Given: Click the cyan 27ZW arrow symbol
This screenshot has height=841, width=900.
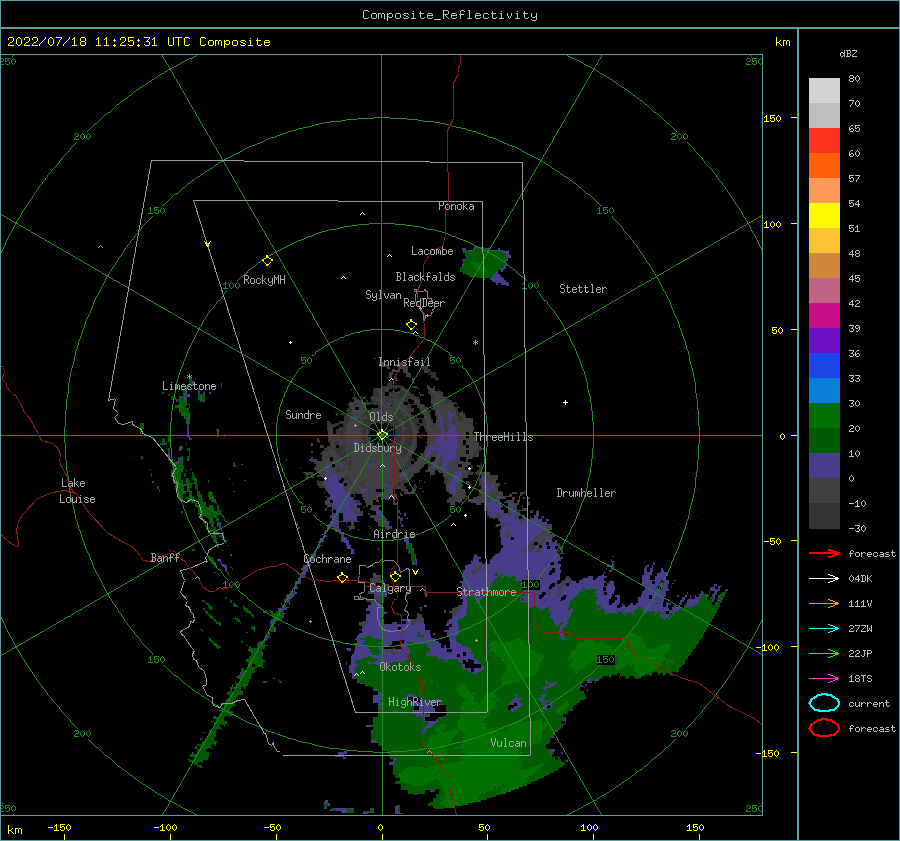Looking at the screenshot, I should tap(824, 629).
